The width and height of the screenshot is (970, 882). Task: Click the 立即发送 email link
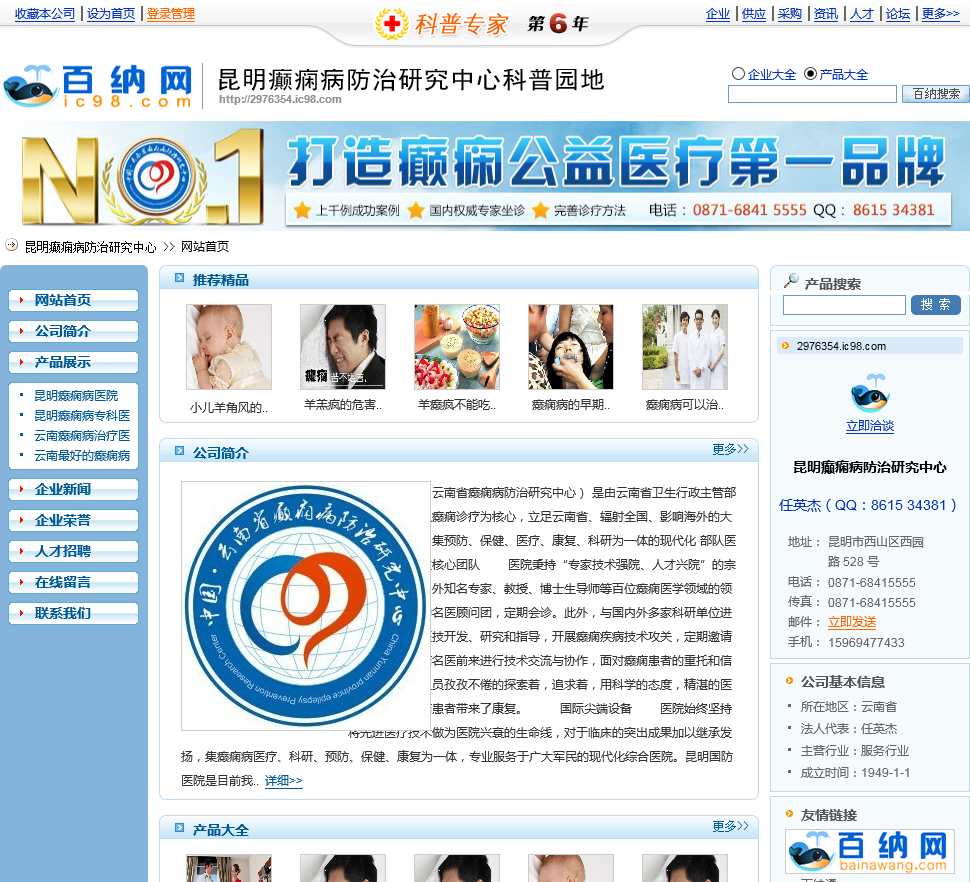pos(852,622)
